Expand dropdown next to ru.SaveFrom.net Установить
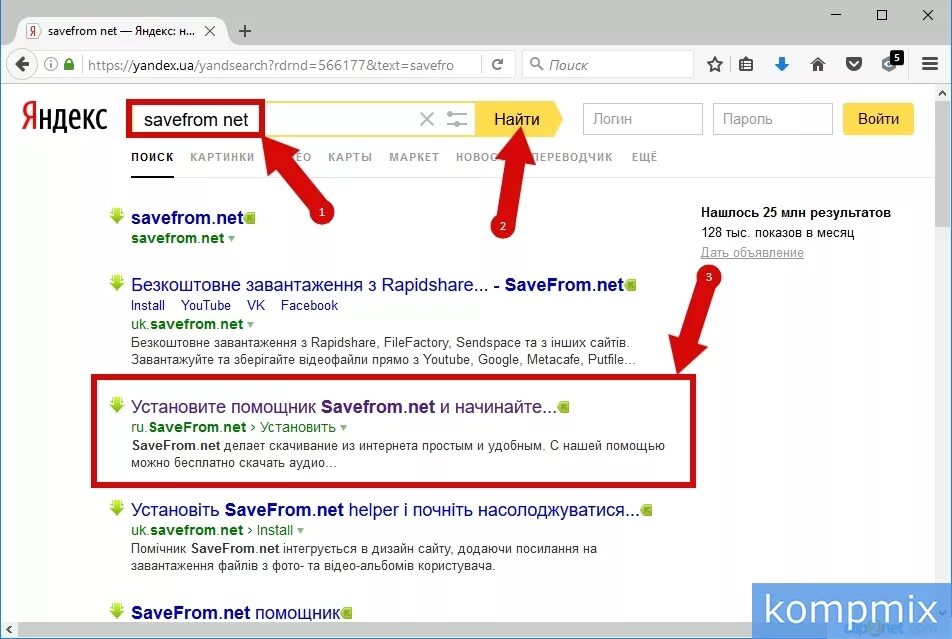 343,428
